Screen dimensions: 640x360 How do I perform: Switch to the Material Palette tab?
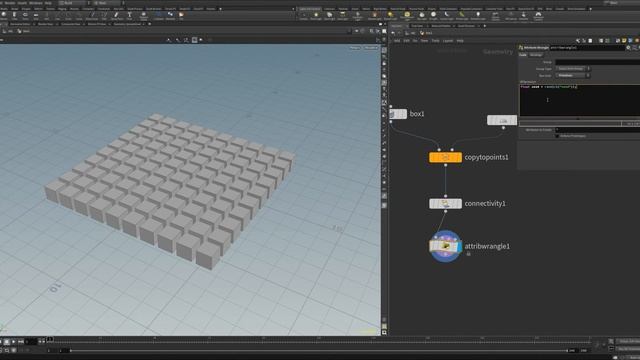tap(441, 26)
